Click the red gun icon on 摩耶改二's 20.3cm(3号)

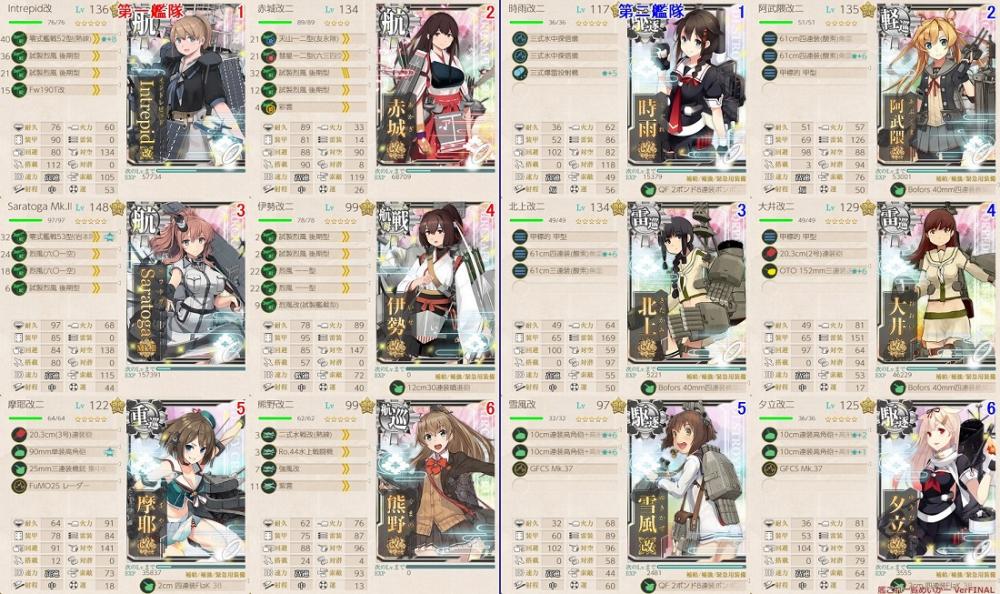(x=19, y=434)
